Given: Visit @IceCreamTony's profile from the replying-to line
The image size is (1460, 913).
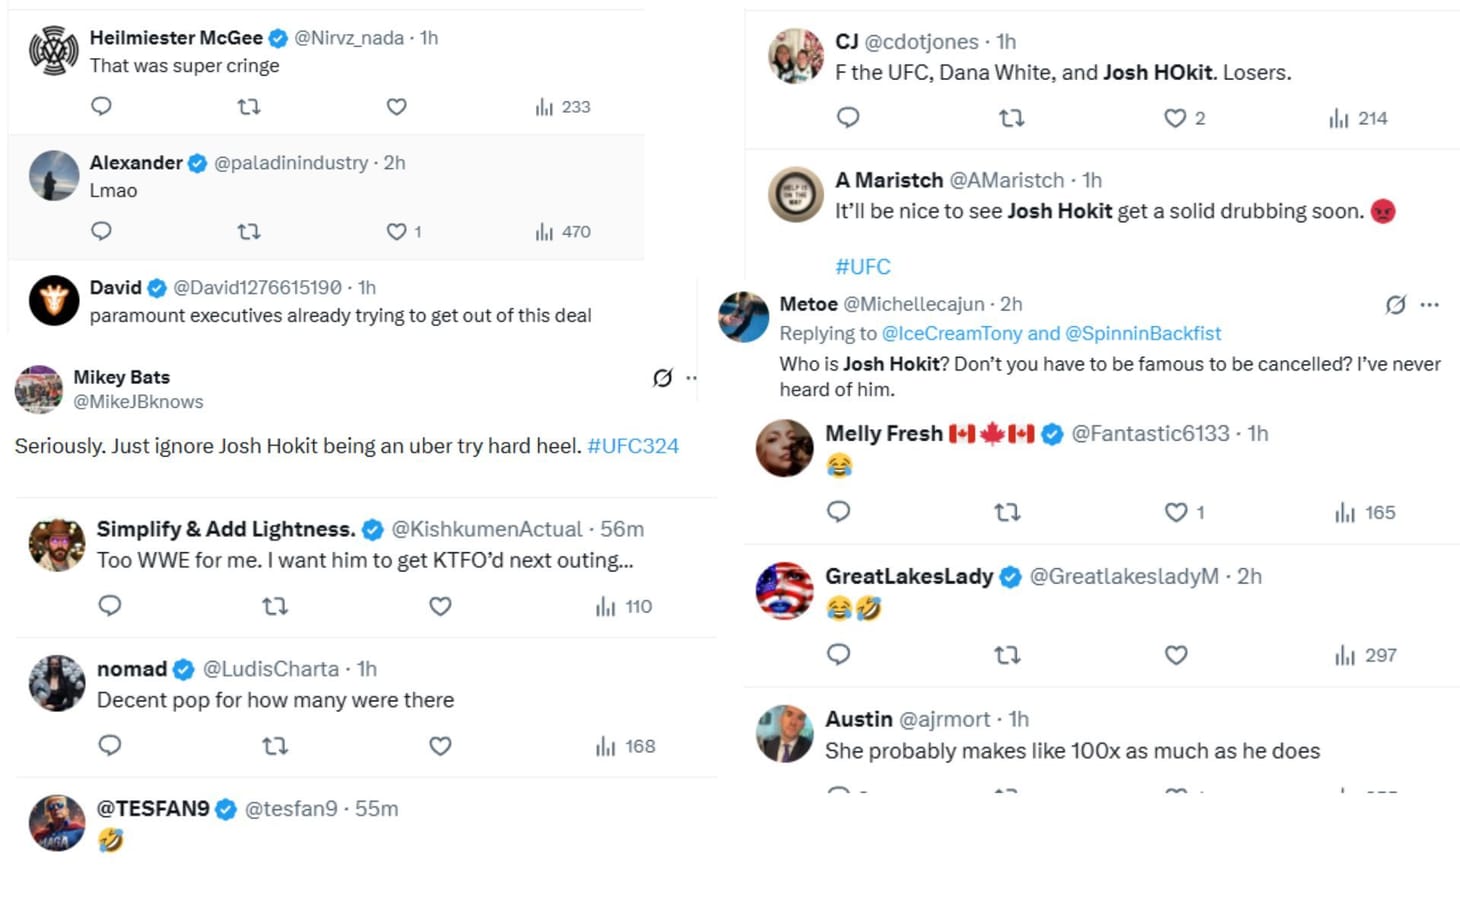Looking at the screenshot, I should 948,333.
